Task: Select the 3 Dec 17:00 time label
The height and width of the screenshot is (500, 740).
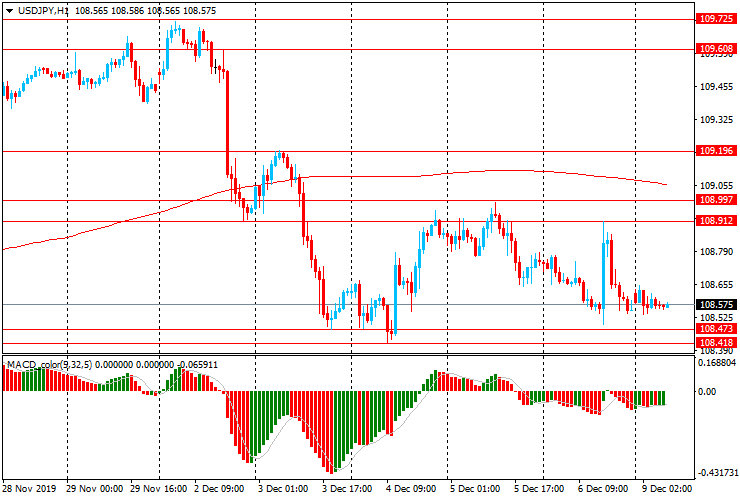Action: [x=347, y=488]
